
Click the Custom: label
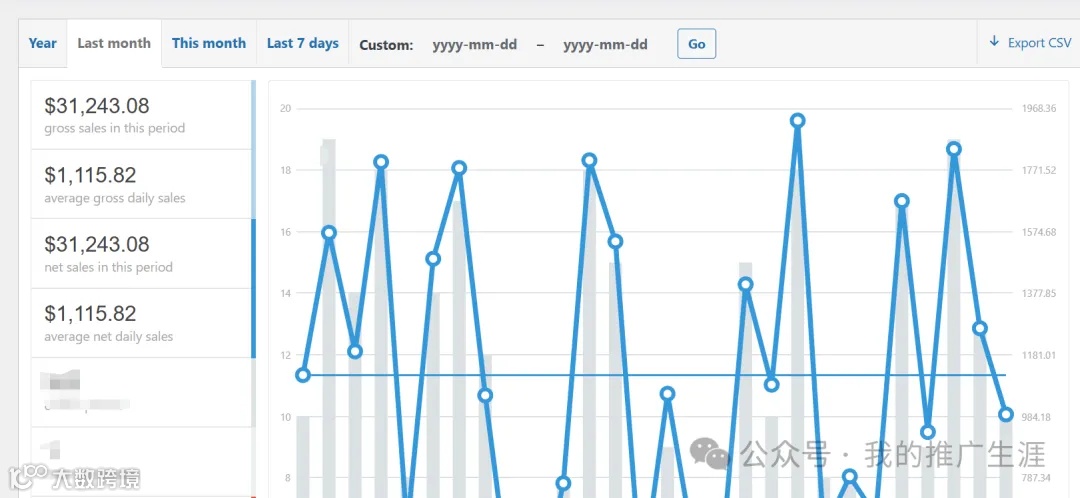click(386, 45)
